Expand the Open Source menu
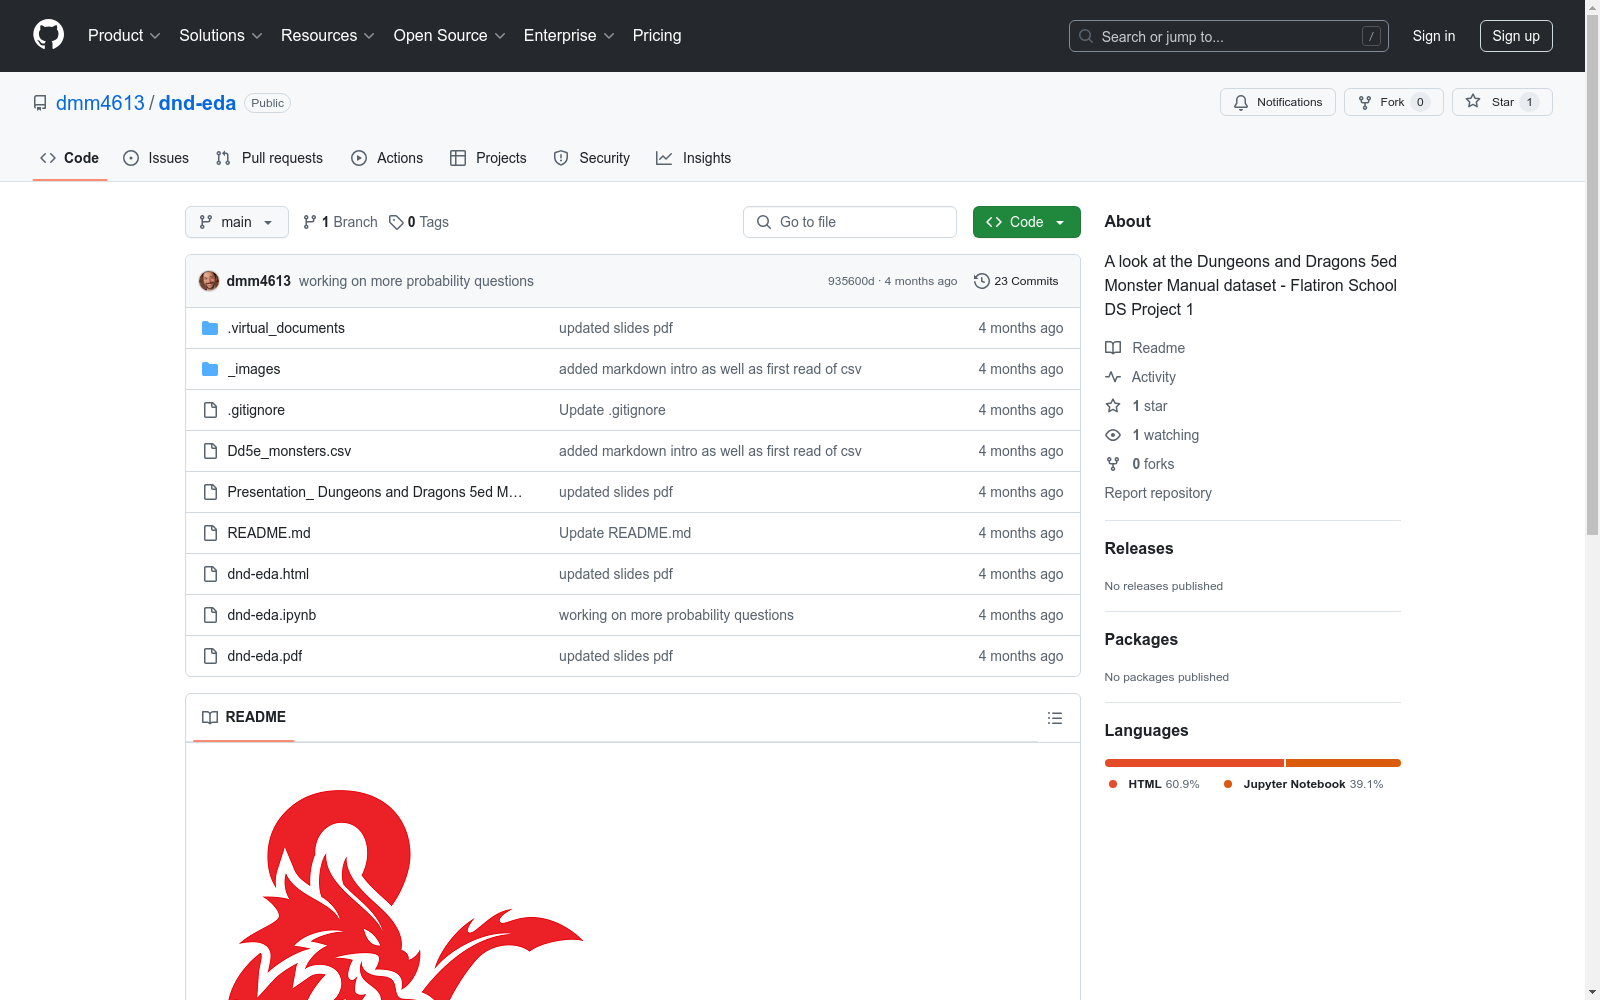This screenshot has width=1600, height=1000. 450,36
